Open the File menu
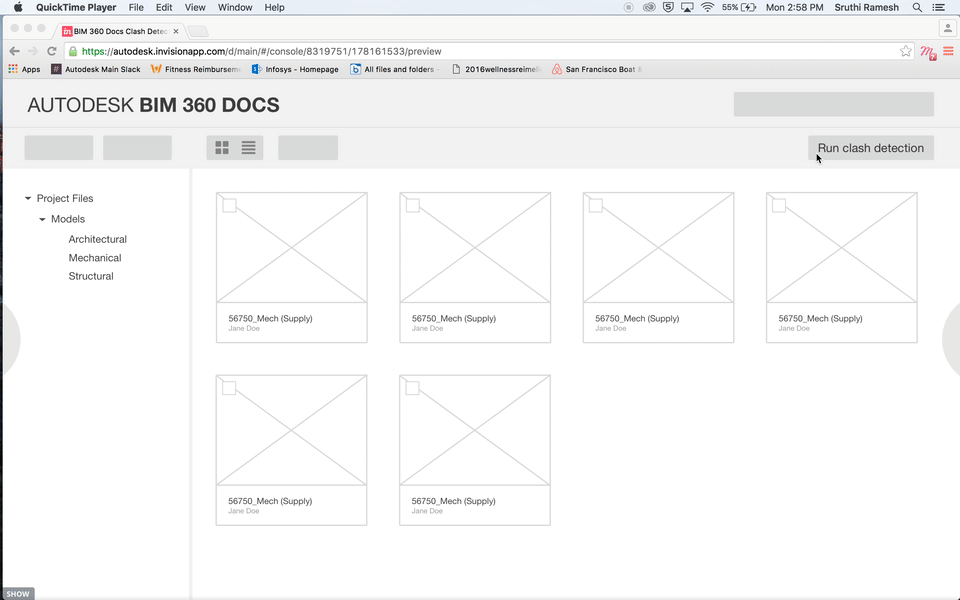This screenshot has height=600, width=960. click(x=136, y=7)
